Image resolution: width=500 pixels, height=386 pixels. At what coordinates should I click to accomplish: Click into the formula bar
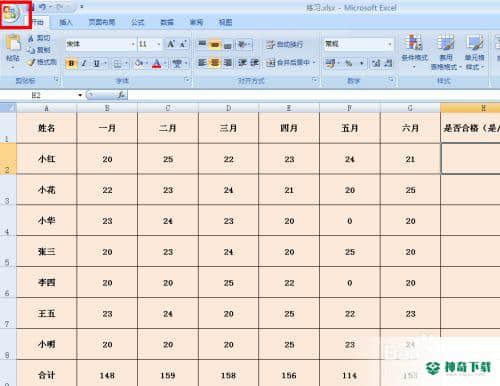point(313,95)
